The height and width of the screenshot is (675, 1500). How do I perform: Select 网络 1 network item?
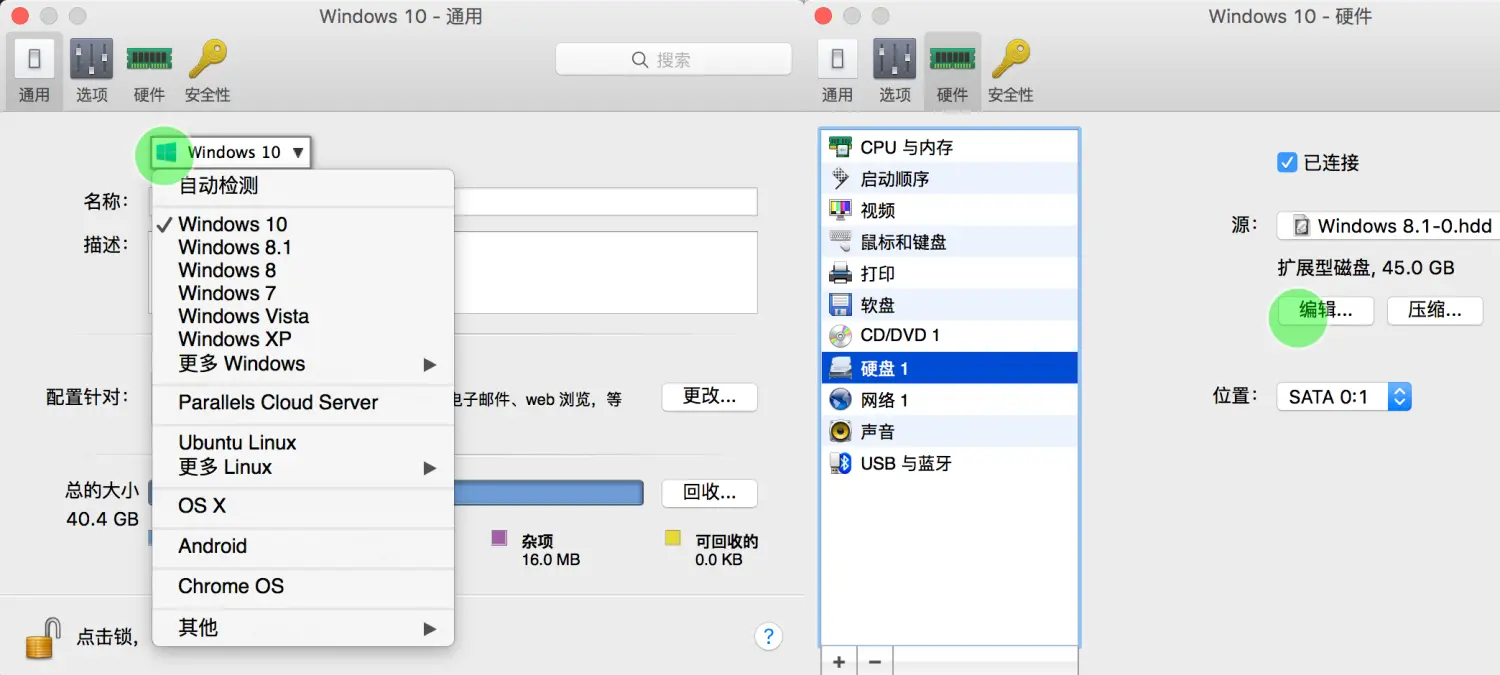(950, 400)
